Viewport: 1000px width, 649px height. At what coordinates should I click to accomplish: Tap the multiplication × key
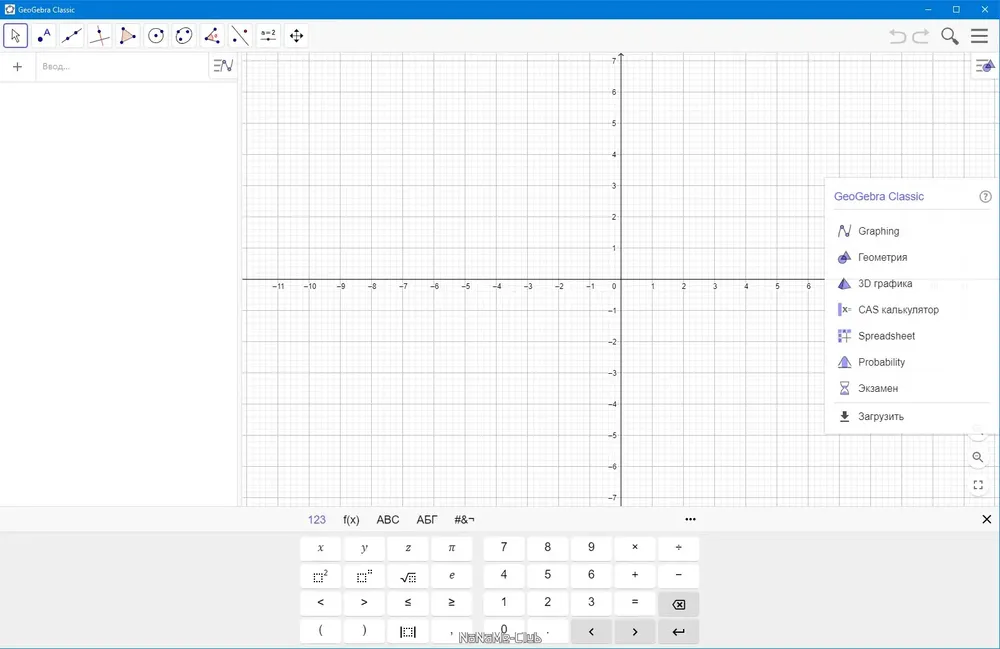click(x=635, y=548)
